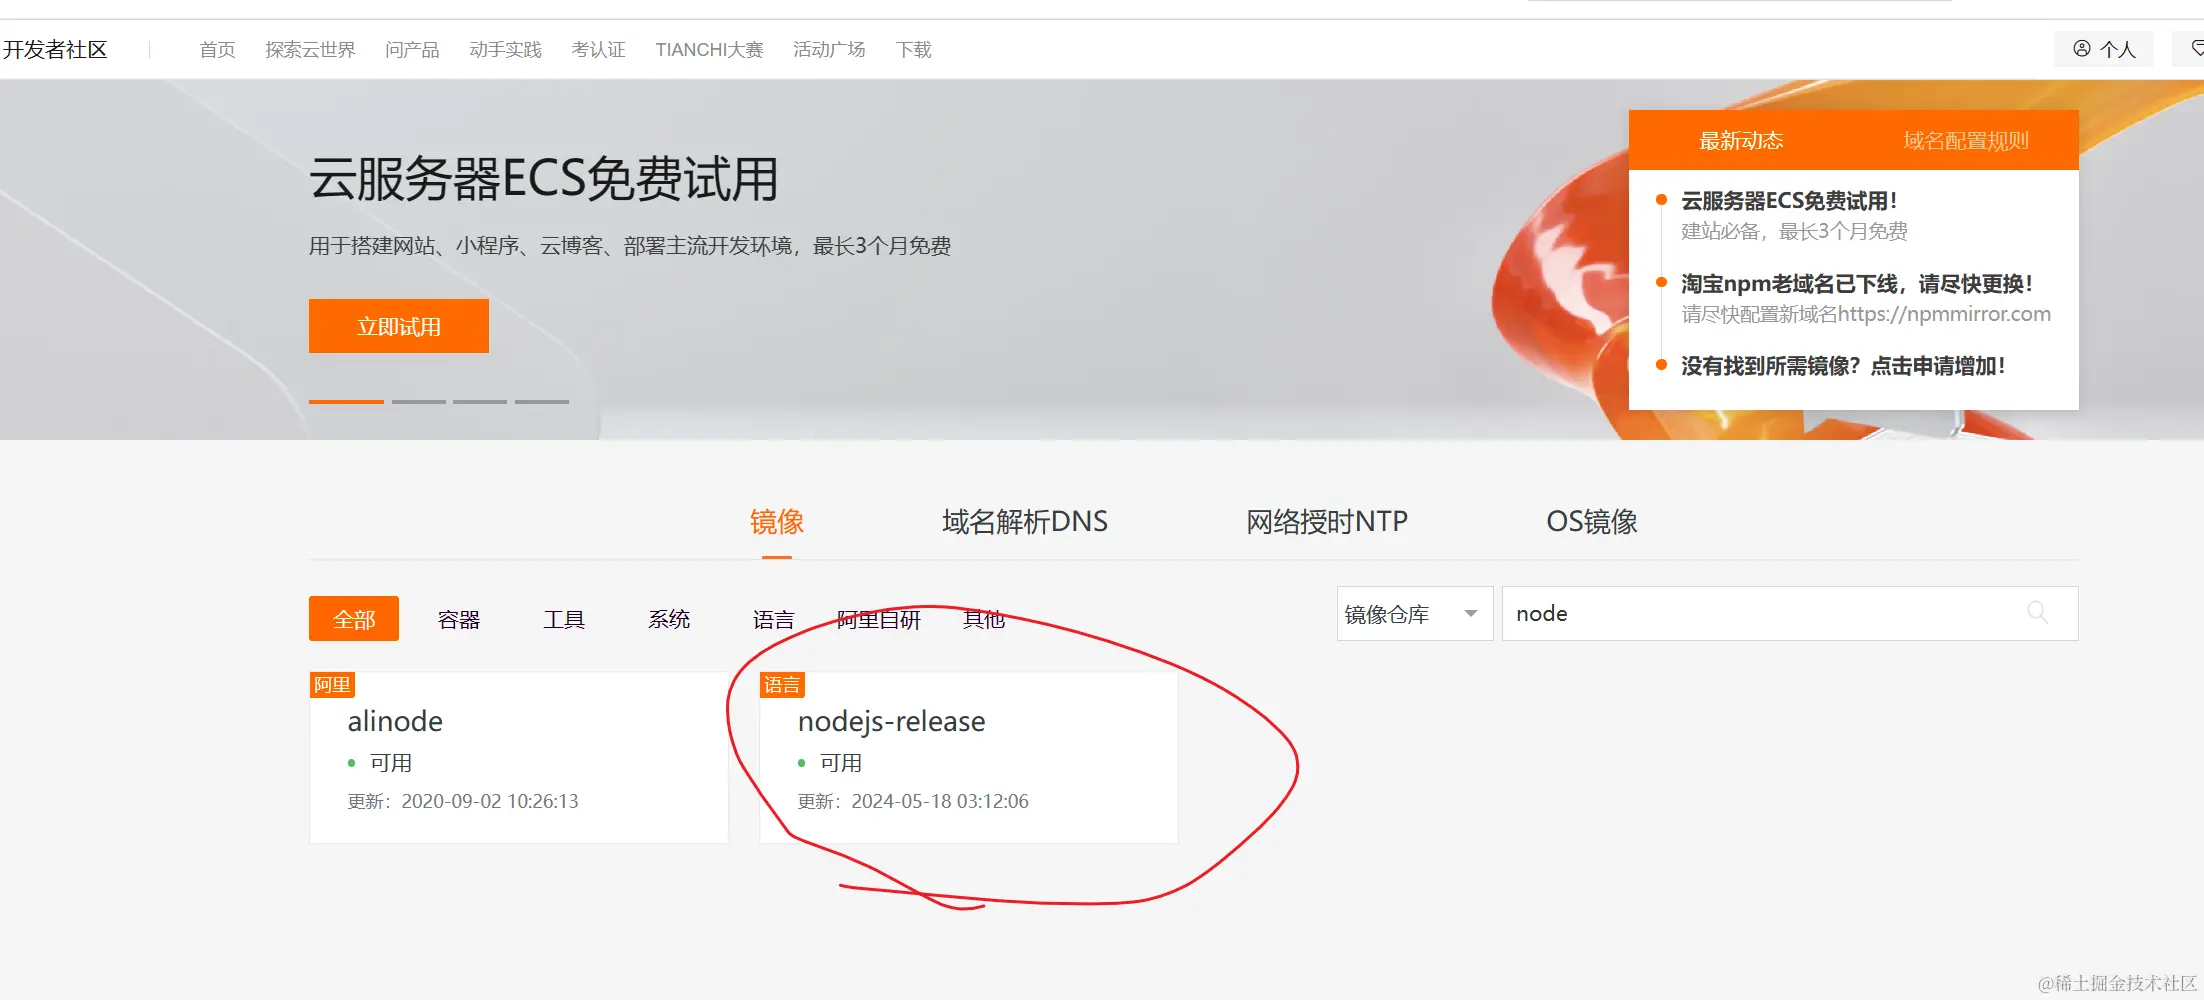Image resolution: width=2204 pixels, height=1000 pixels.
Task: Open 活动广场 navigation menu
Action: coord(829,49)
